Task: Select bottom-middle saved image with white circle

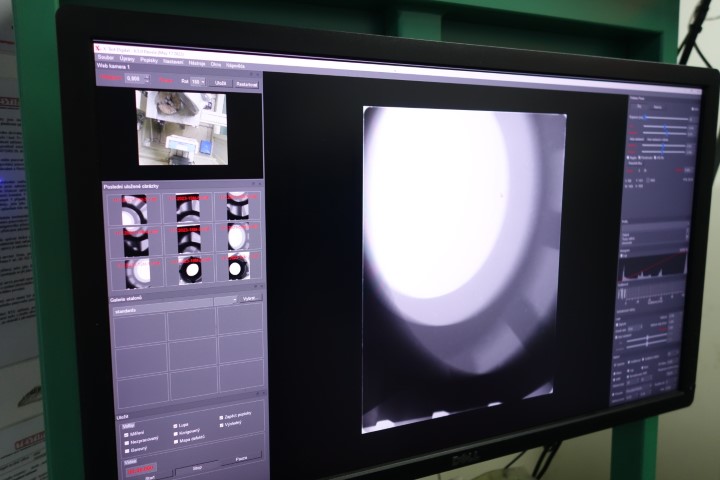Action: point(188,270)
